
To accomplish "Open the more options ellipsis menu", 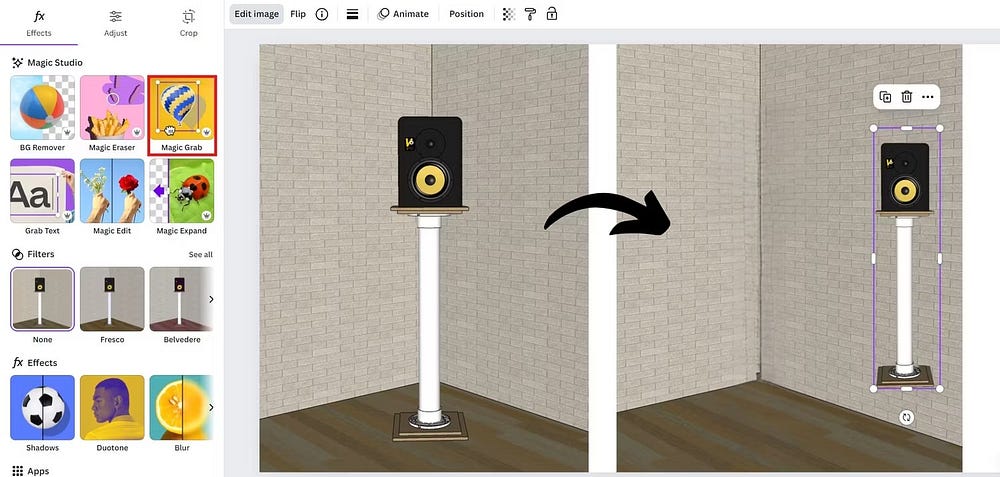I will click(x=927, y=97).
